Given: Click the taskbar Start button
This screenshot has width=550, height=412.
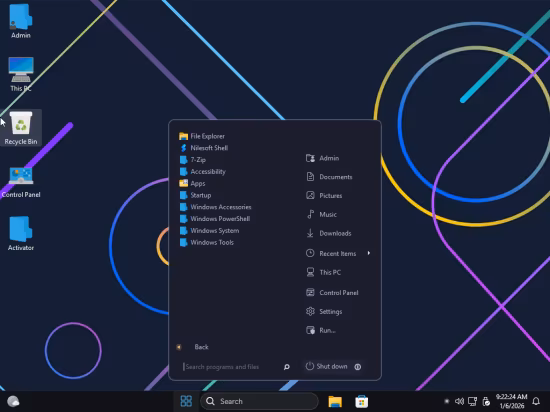Looking at the screenshot, I should (186, 401).
